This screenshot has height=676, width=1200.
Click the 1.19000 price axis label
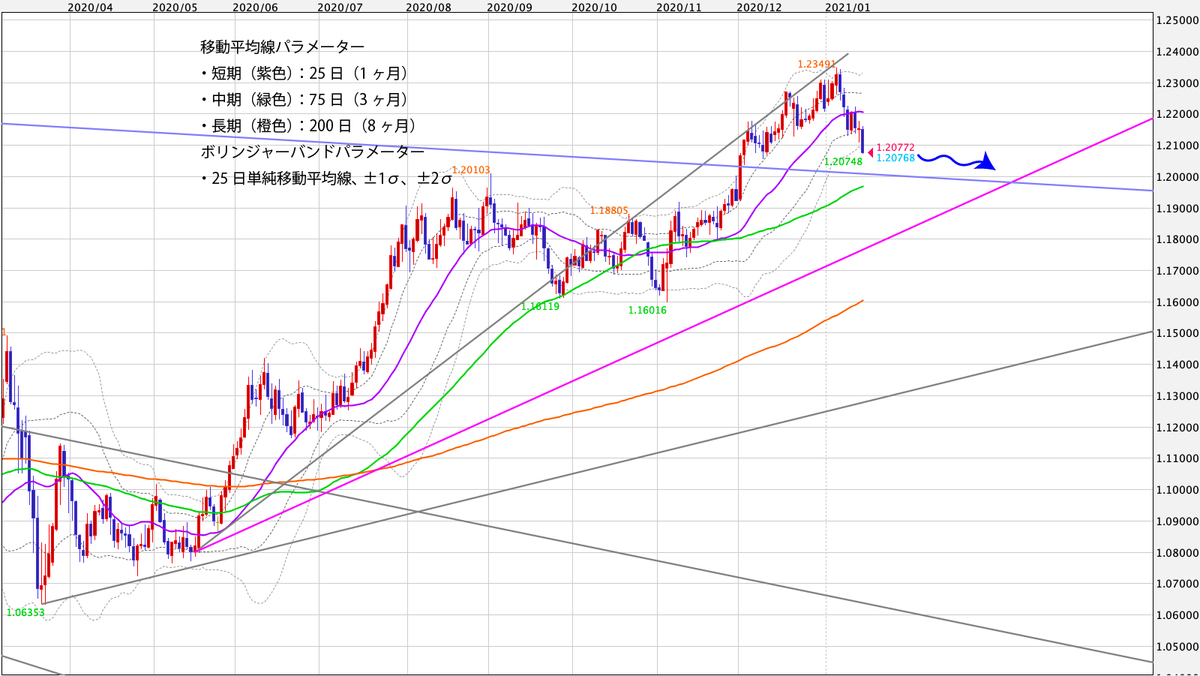(1176, 208)
